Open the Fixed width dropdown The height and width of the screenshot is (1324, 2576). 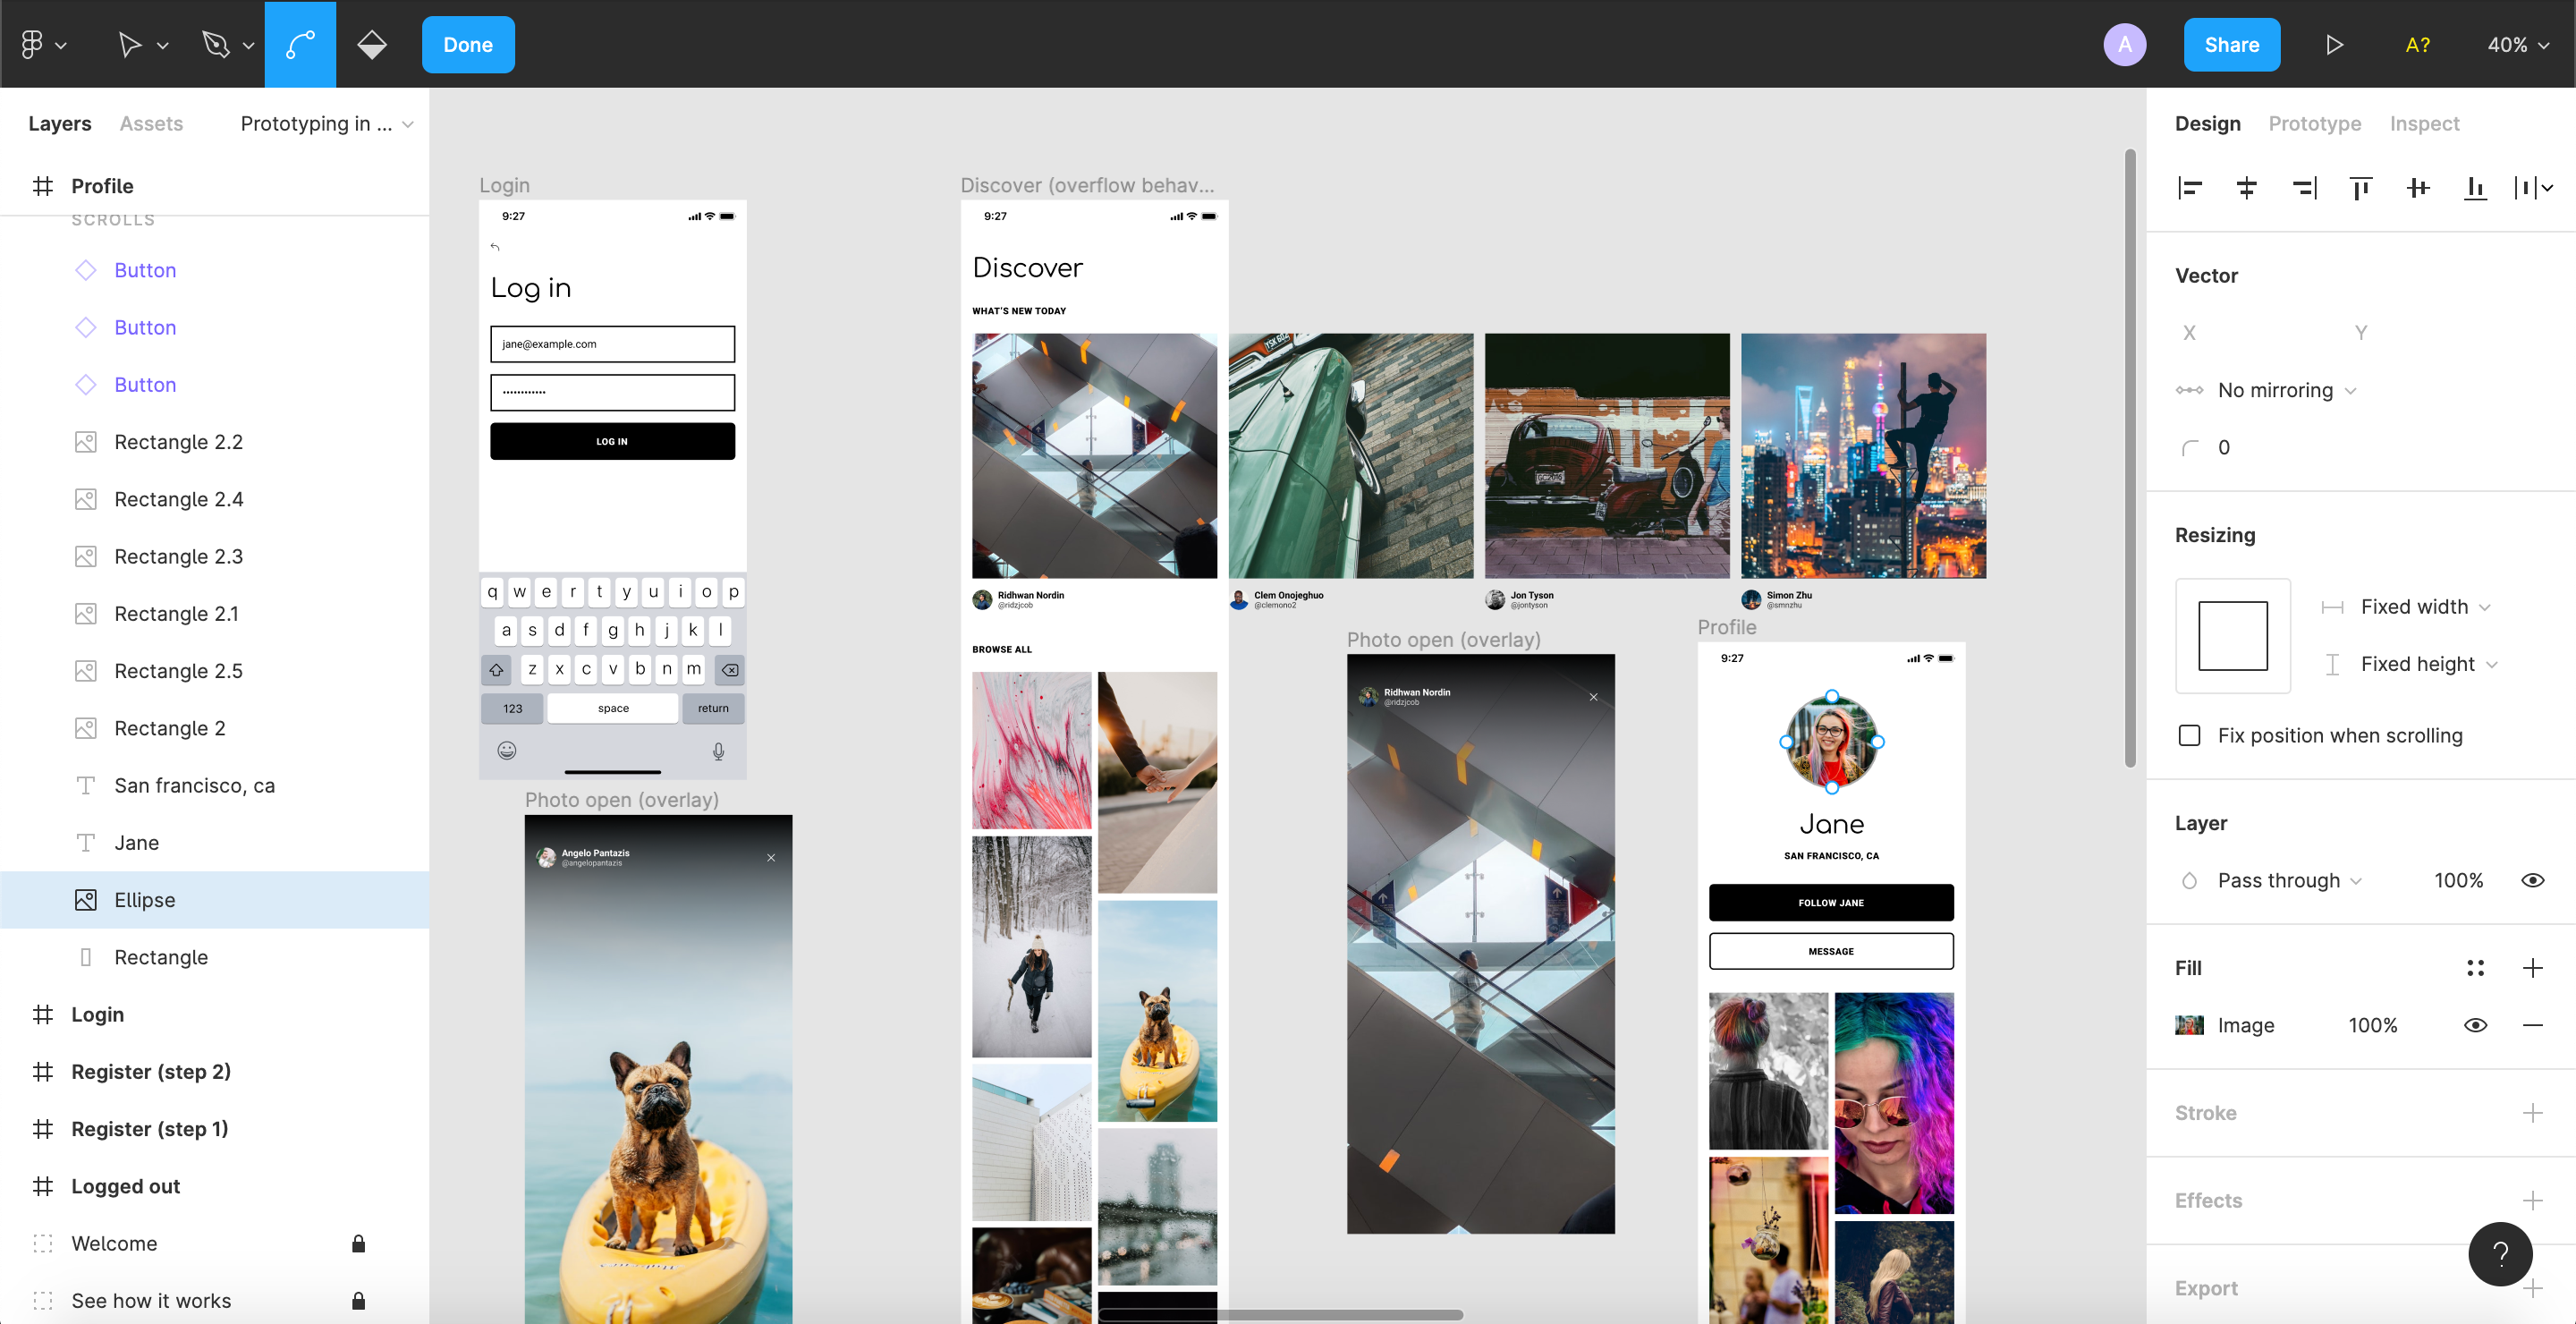coord(2425,606)
